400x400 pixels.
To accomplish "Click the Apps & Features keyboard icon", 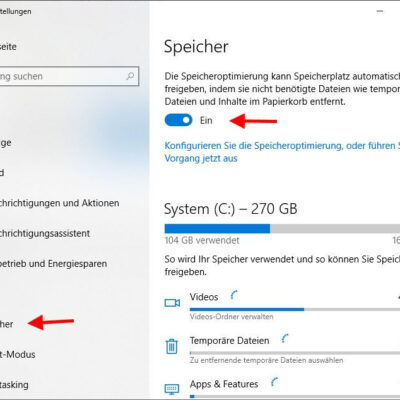I will tap(172, 389).
